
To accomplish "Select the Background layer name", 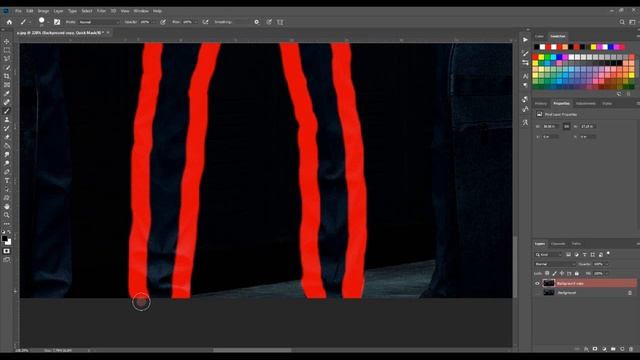I will click(567, 293).
